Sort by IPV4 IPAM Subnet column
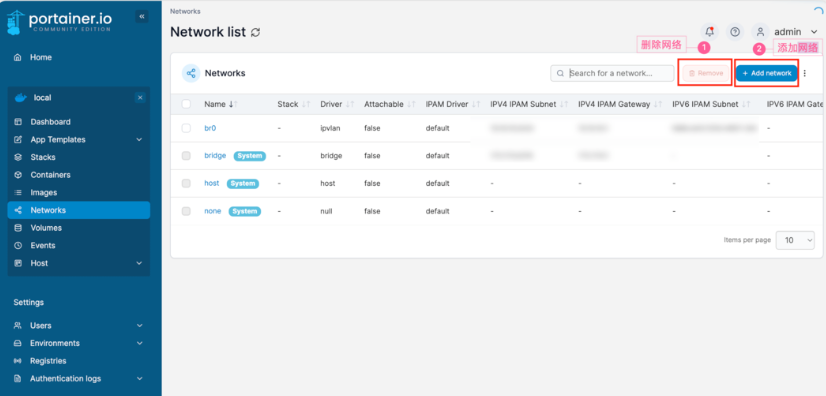826x396 pixels. point(529,104)
